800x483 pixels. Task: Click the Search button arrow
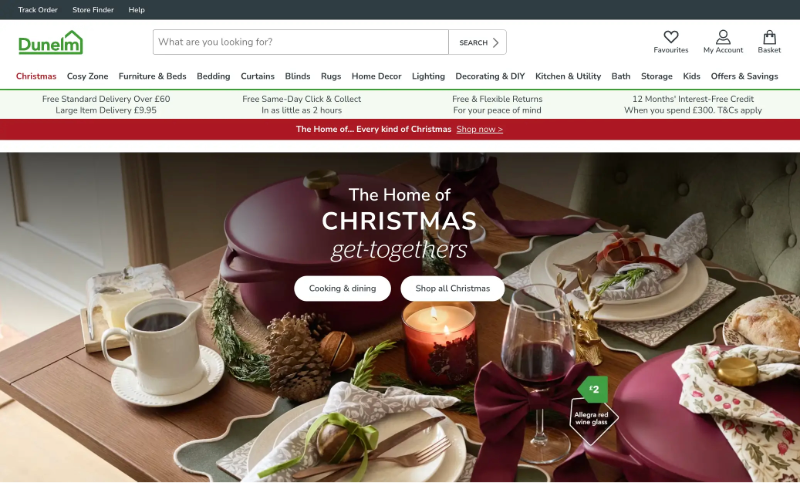[x=495, y=42]
